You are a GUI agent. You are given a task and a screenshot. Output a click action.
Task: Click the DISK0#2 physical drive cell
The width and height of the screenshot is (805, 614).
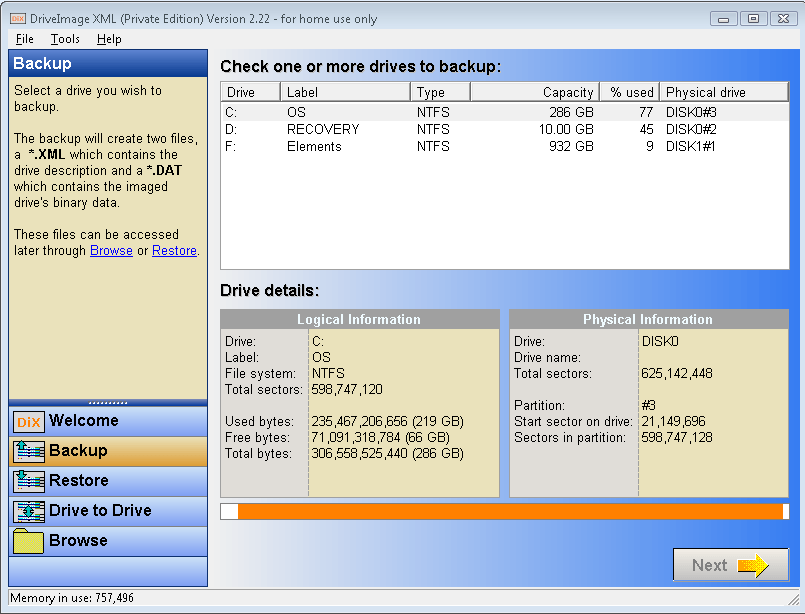pyautogui.click(x=691, y=129)
